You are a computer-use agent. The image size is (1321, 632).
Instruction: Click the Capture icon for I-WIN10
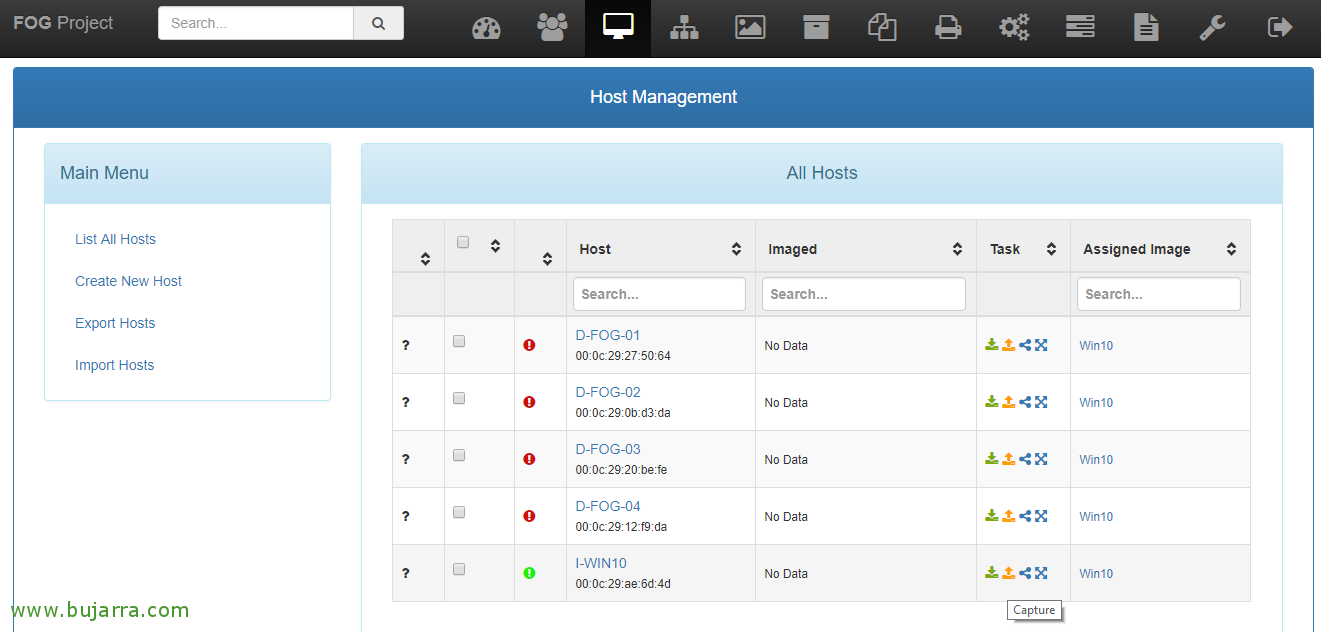pos(1009,573)
